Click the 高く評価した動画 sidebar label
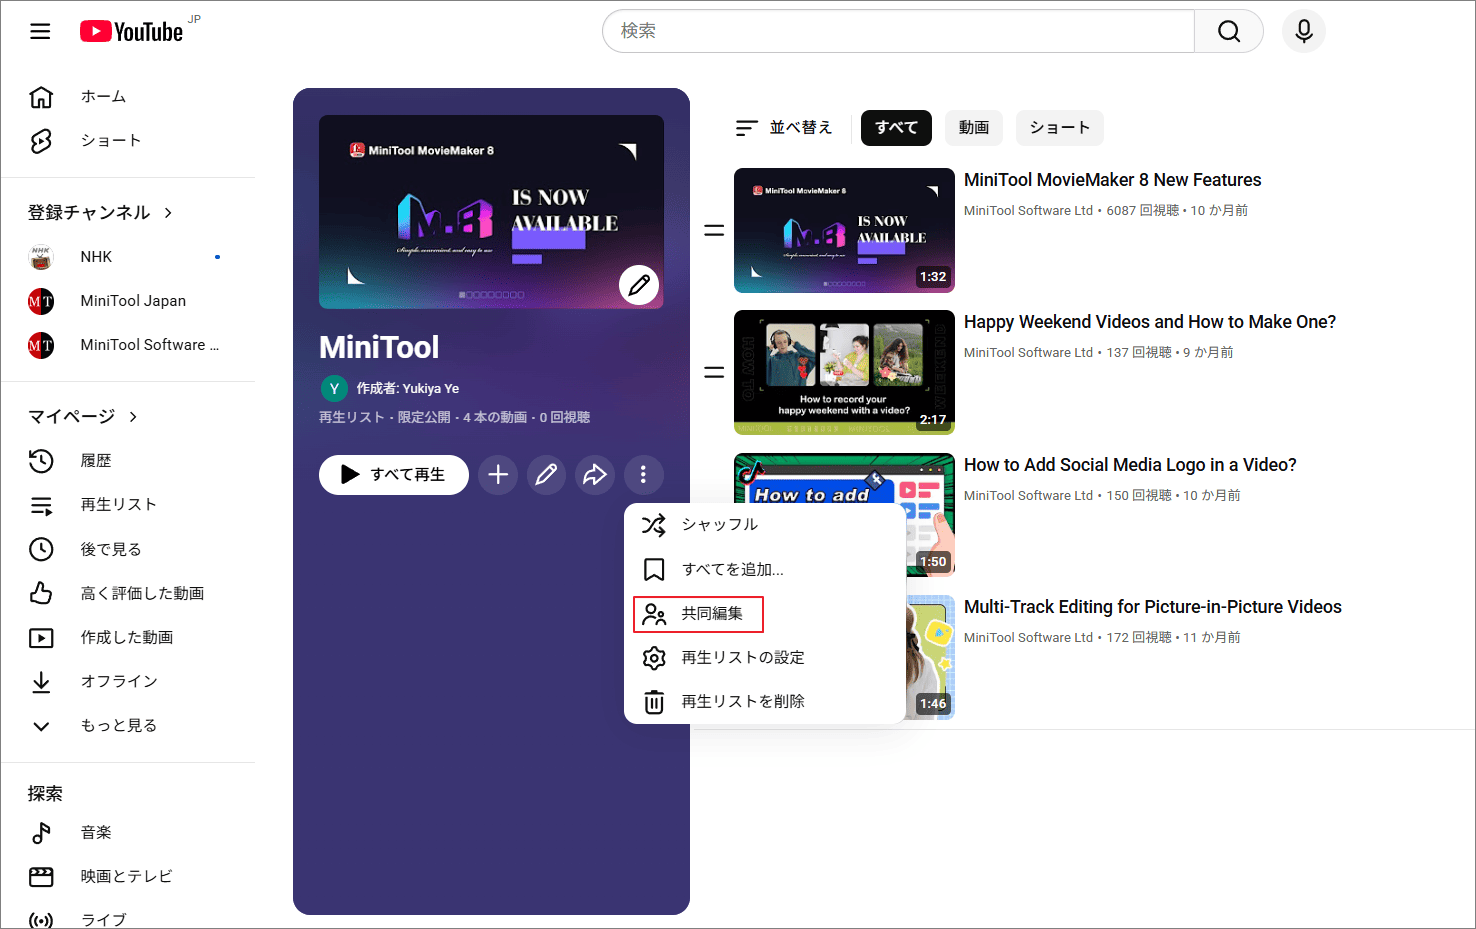The width and height of the screenshot is (1476, 929). pyautogui.click(x=142, y=593)
